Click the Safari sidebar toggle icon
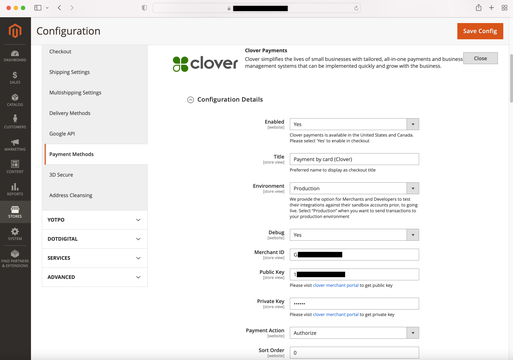513x360 pixels. tap(38, 8)
